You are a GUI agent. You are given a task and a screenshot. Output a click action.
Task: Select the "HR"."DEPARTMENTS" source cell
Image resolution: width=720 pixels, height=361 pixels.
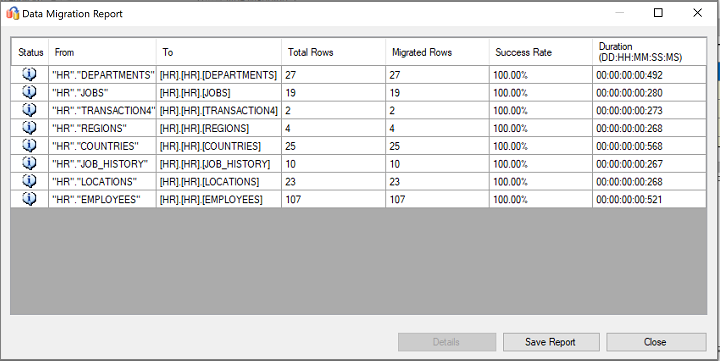point(102,75)
